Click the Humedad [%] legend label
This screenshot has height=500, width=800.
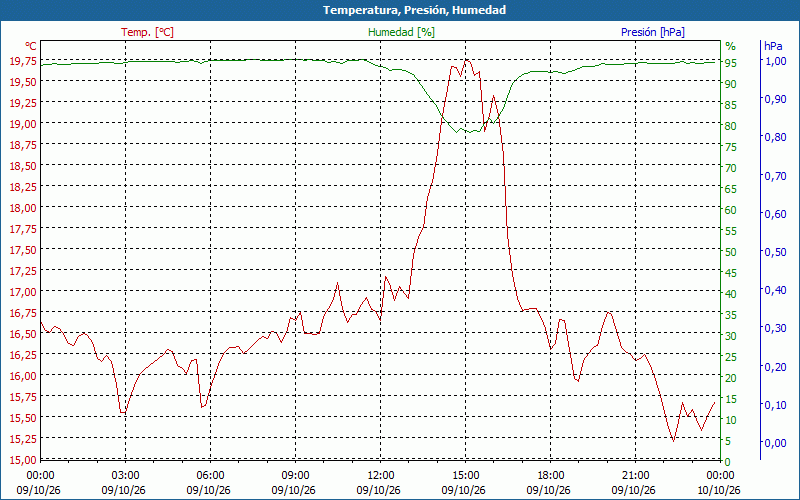click(x=401, y=32)
